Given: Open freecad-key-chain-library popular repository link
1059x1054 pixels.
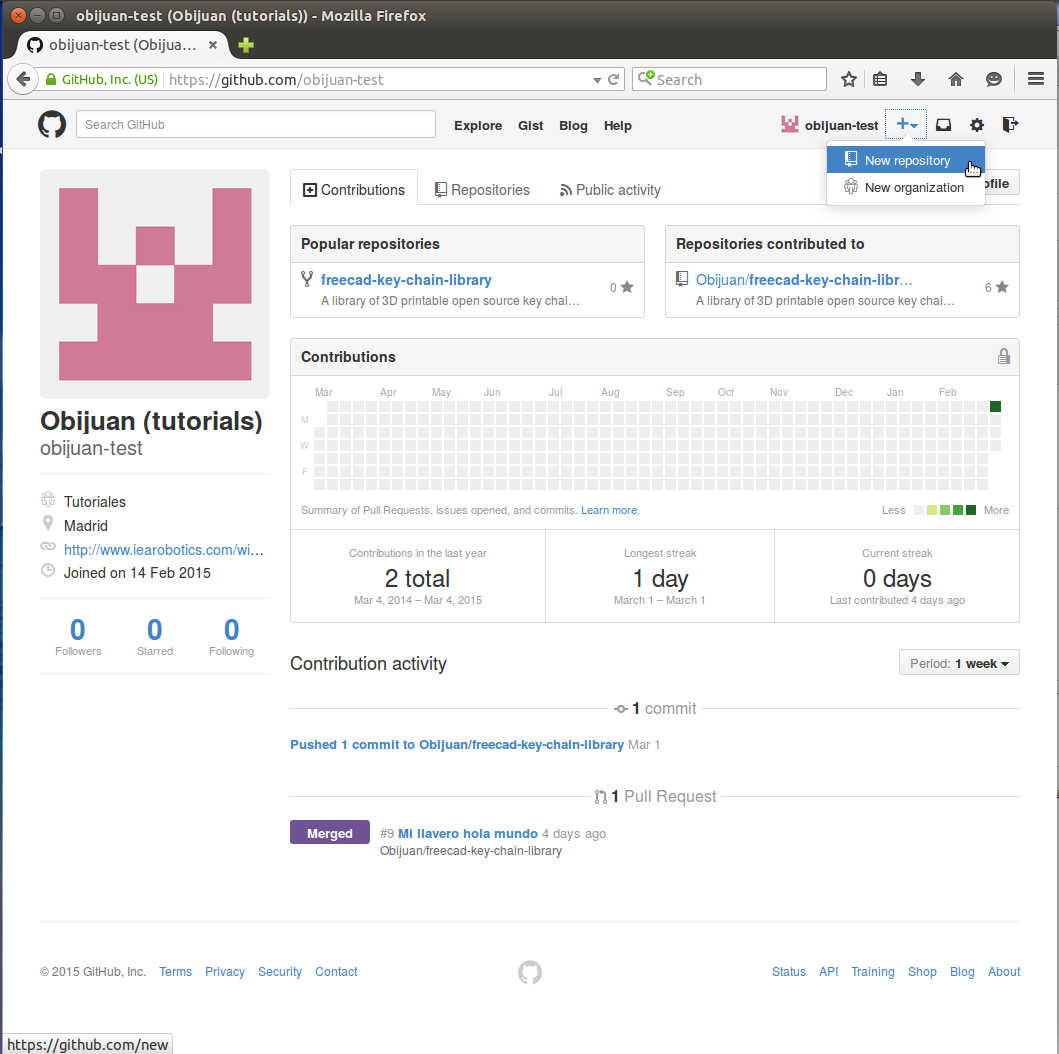Looking at the screenshot, I should 406,280.
